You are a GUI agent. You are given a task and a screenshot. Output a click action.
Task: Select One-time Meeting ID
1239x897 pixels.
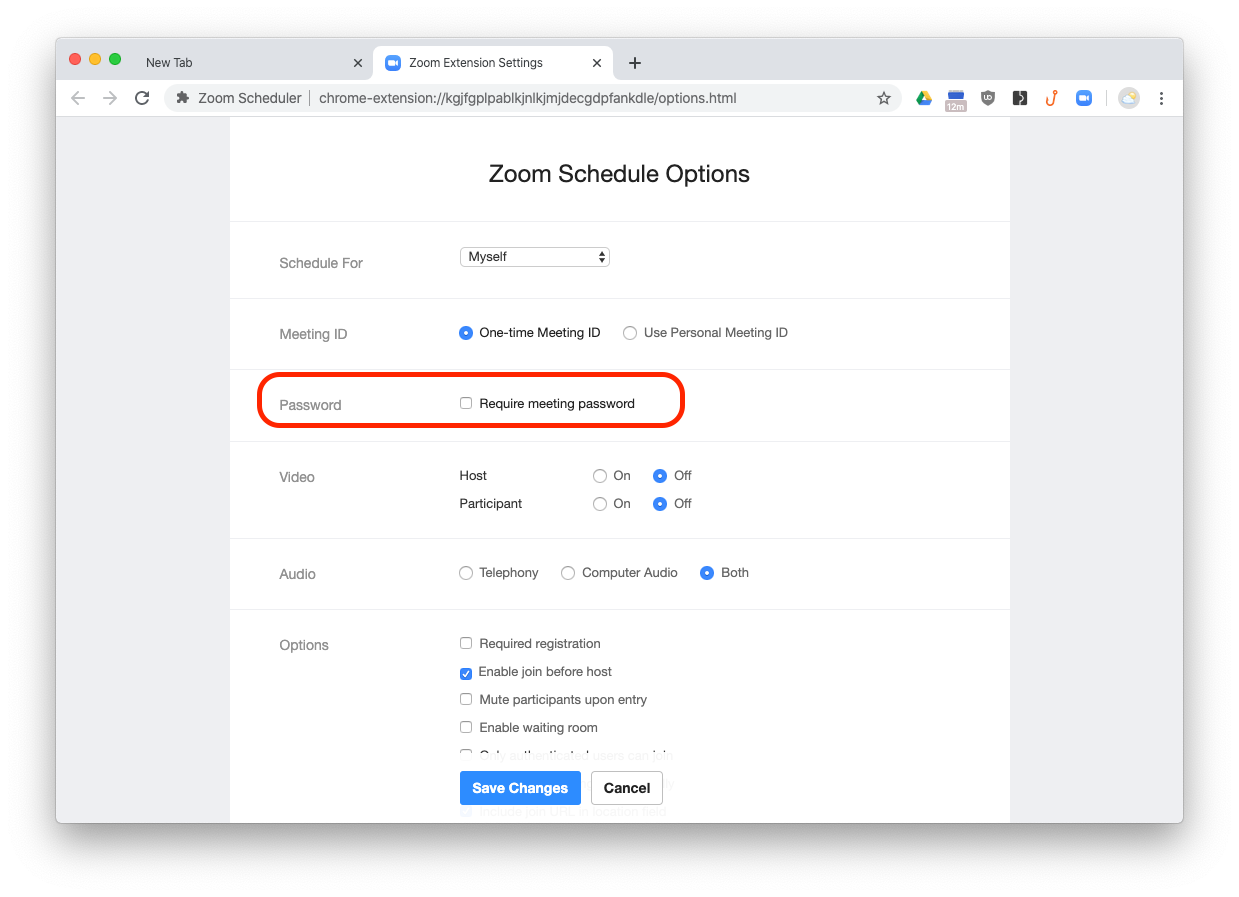coord(466,333)
